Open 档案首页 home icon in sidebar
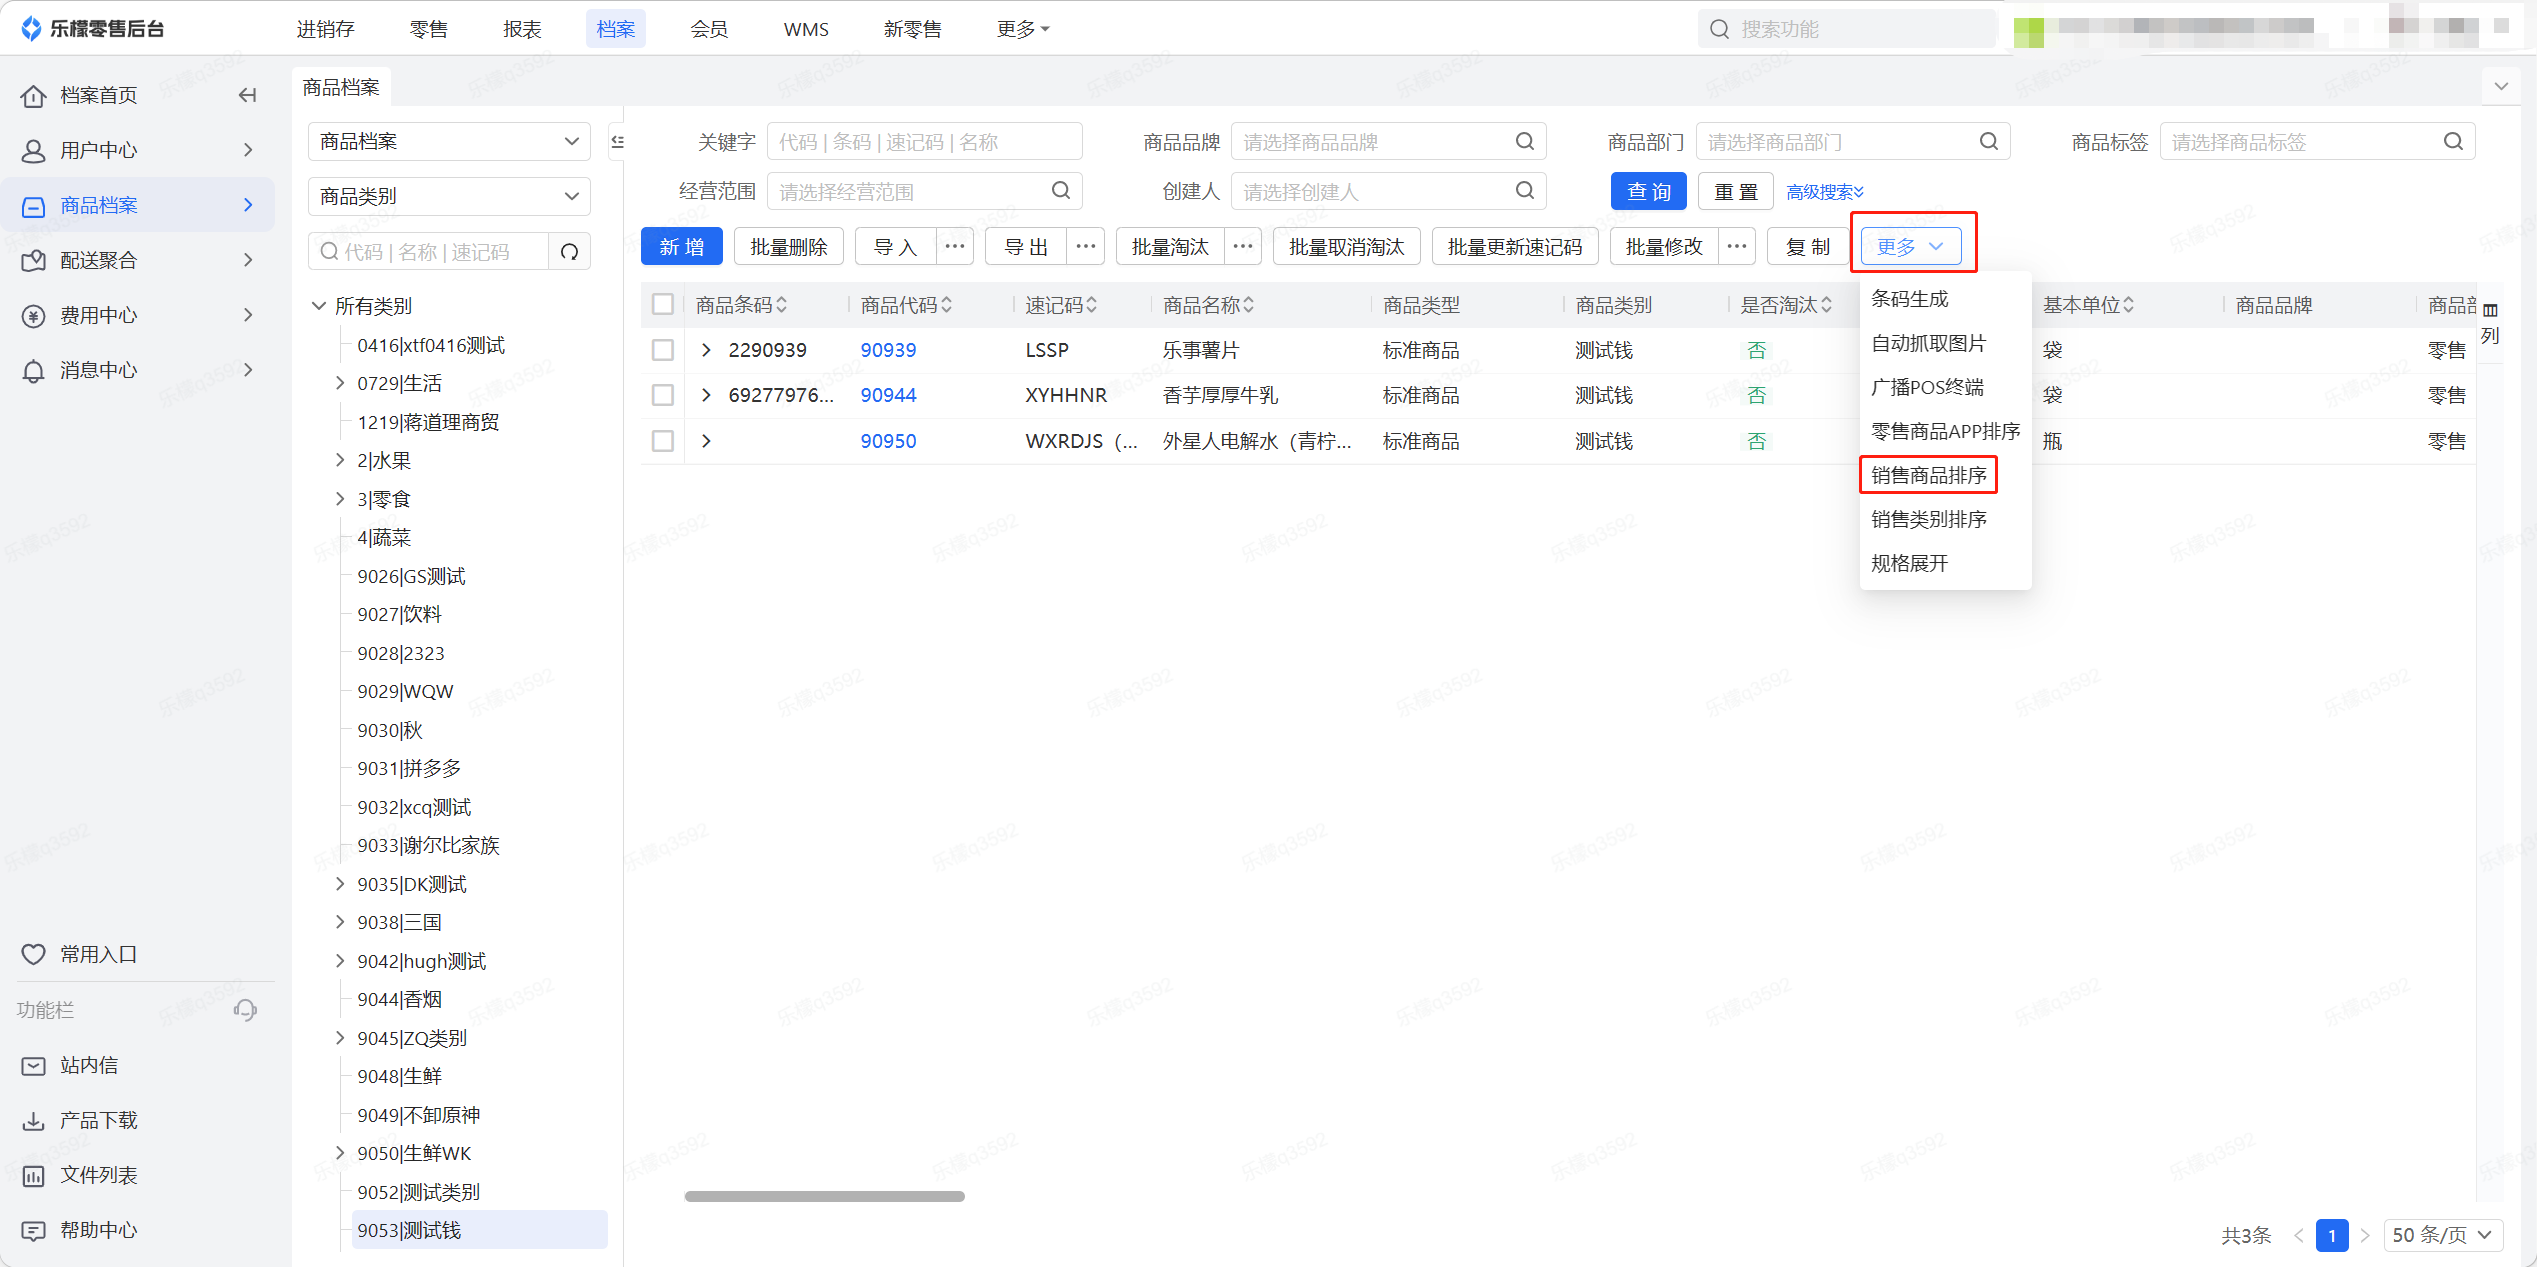This screenshot has height=1267, width=2537. point(34,96)
